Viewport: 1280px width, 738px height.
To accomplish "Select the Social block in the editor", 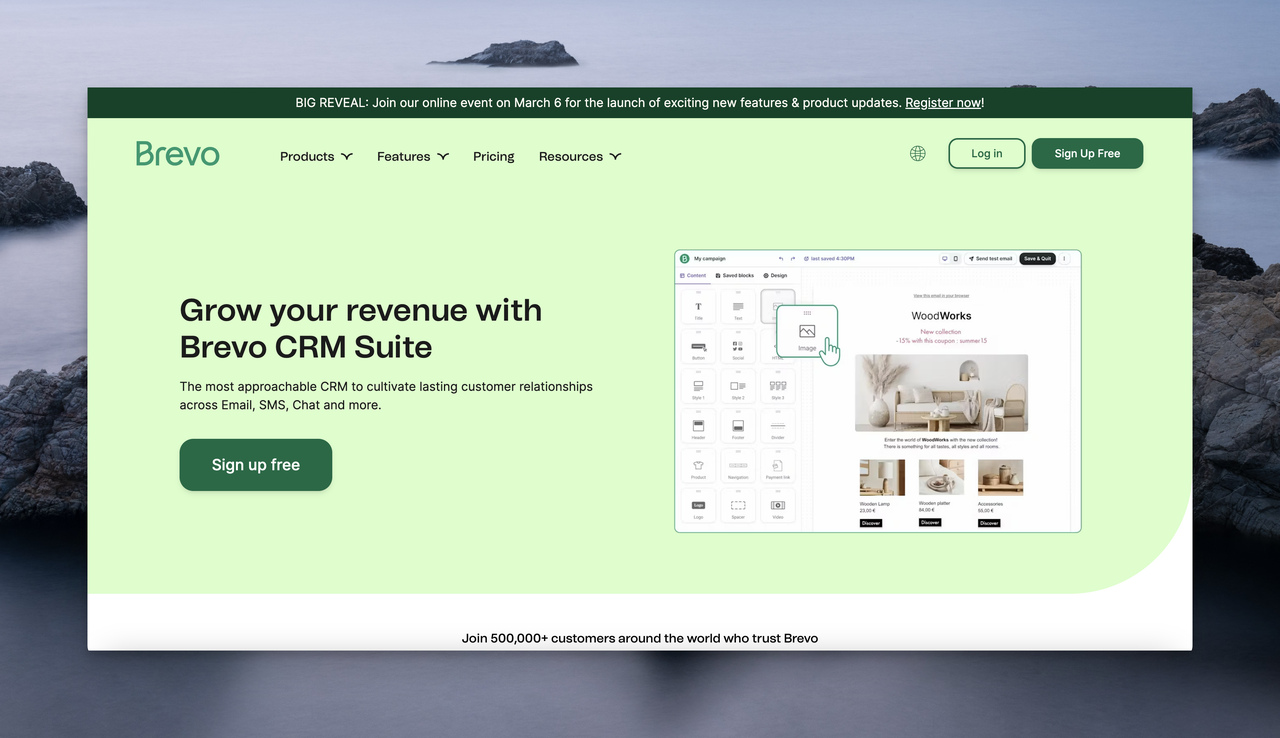I will tap(738, 346).
